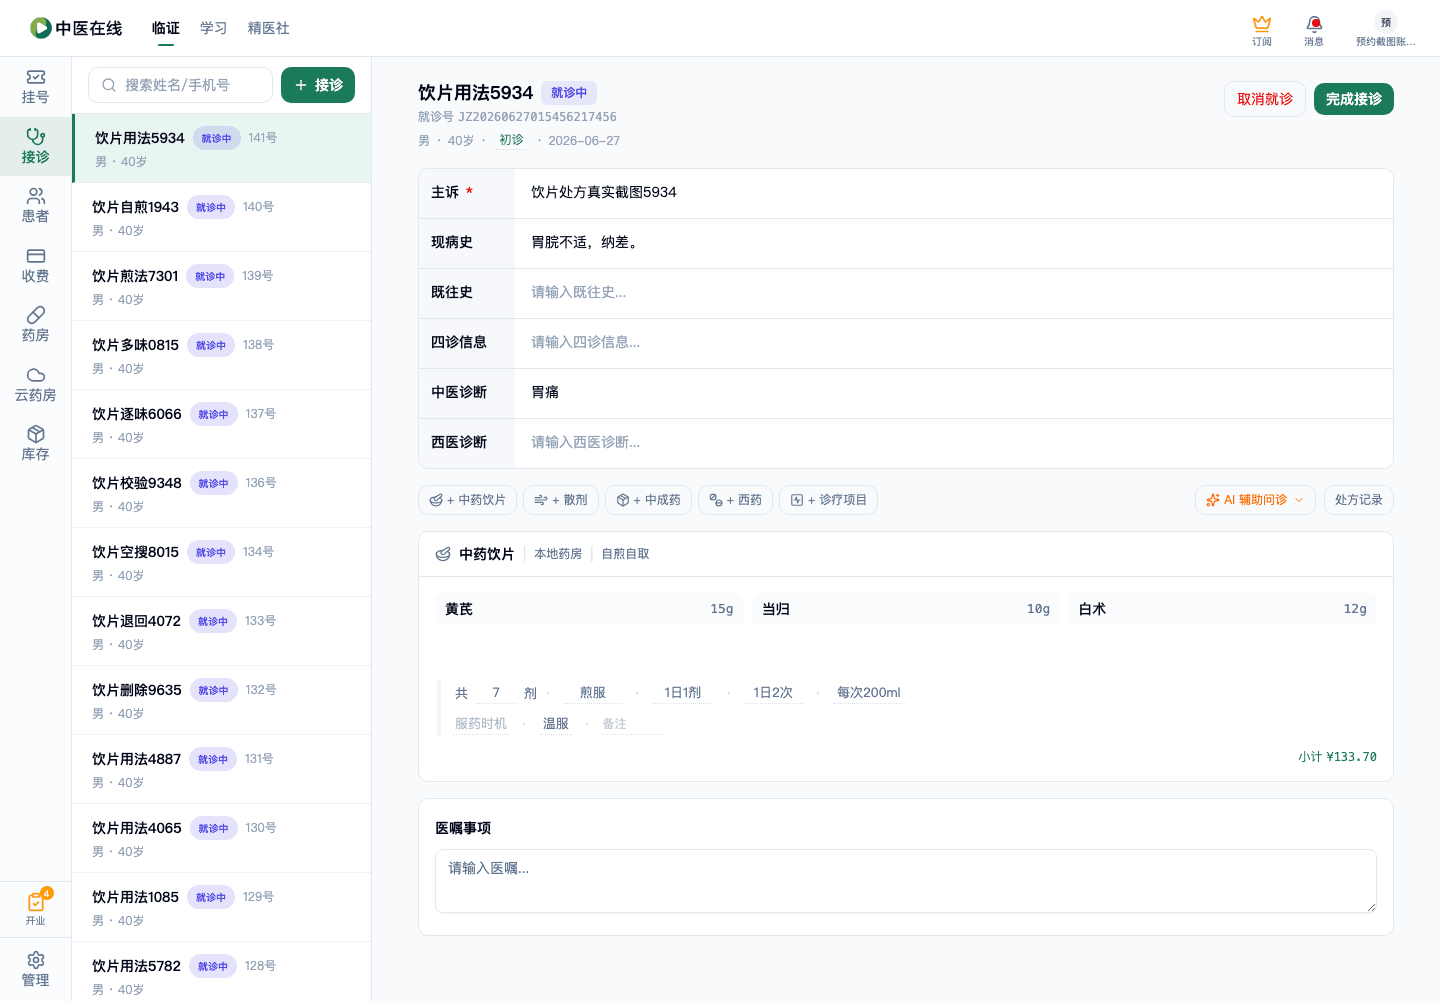1440x1001 pixels.
Task: Select patient 饮片用法4887
Action: click(x=221, y=769)
